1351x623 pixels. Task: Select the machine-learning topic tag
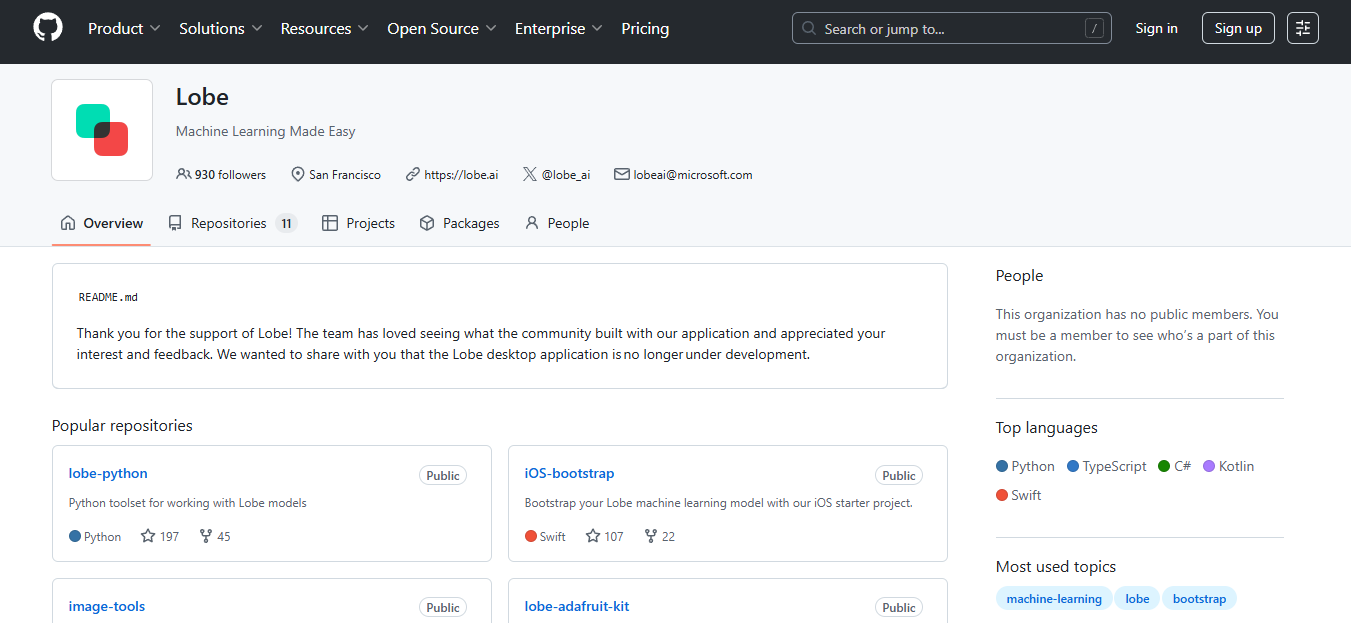[x=1054, y=598]
